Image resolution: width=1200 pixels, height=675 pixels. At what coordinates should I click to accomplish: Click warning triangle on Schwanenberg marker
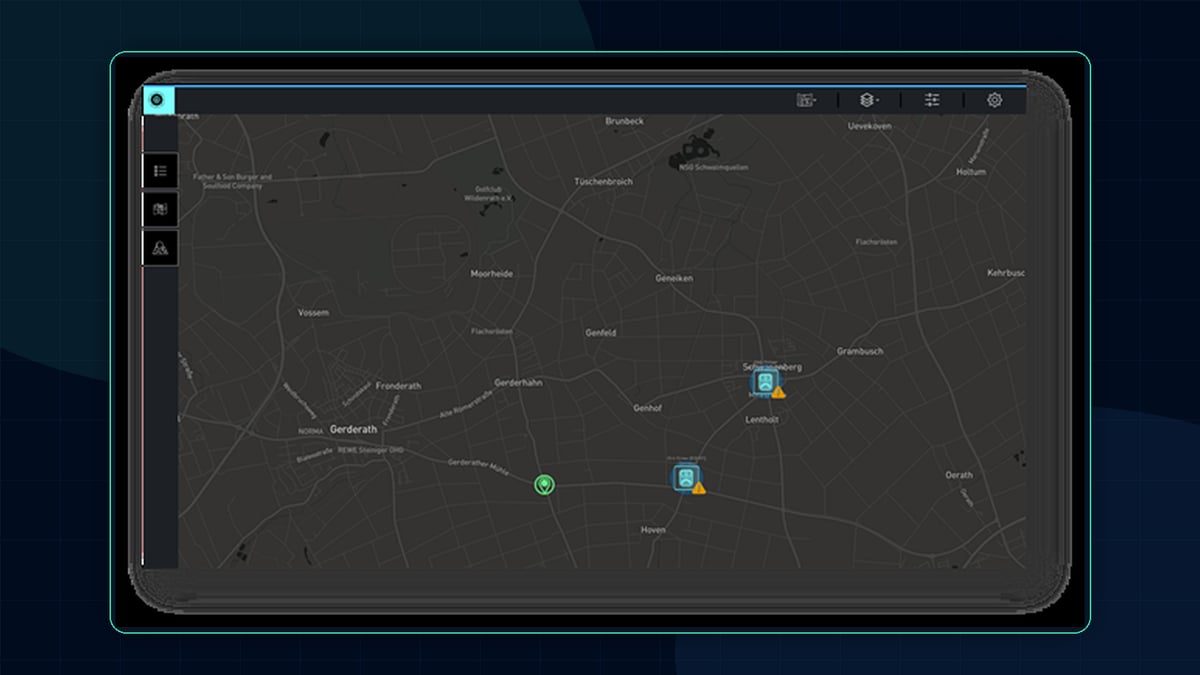(x=778, y=393)
